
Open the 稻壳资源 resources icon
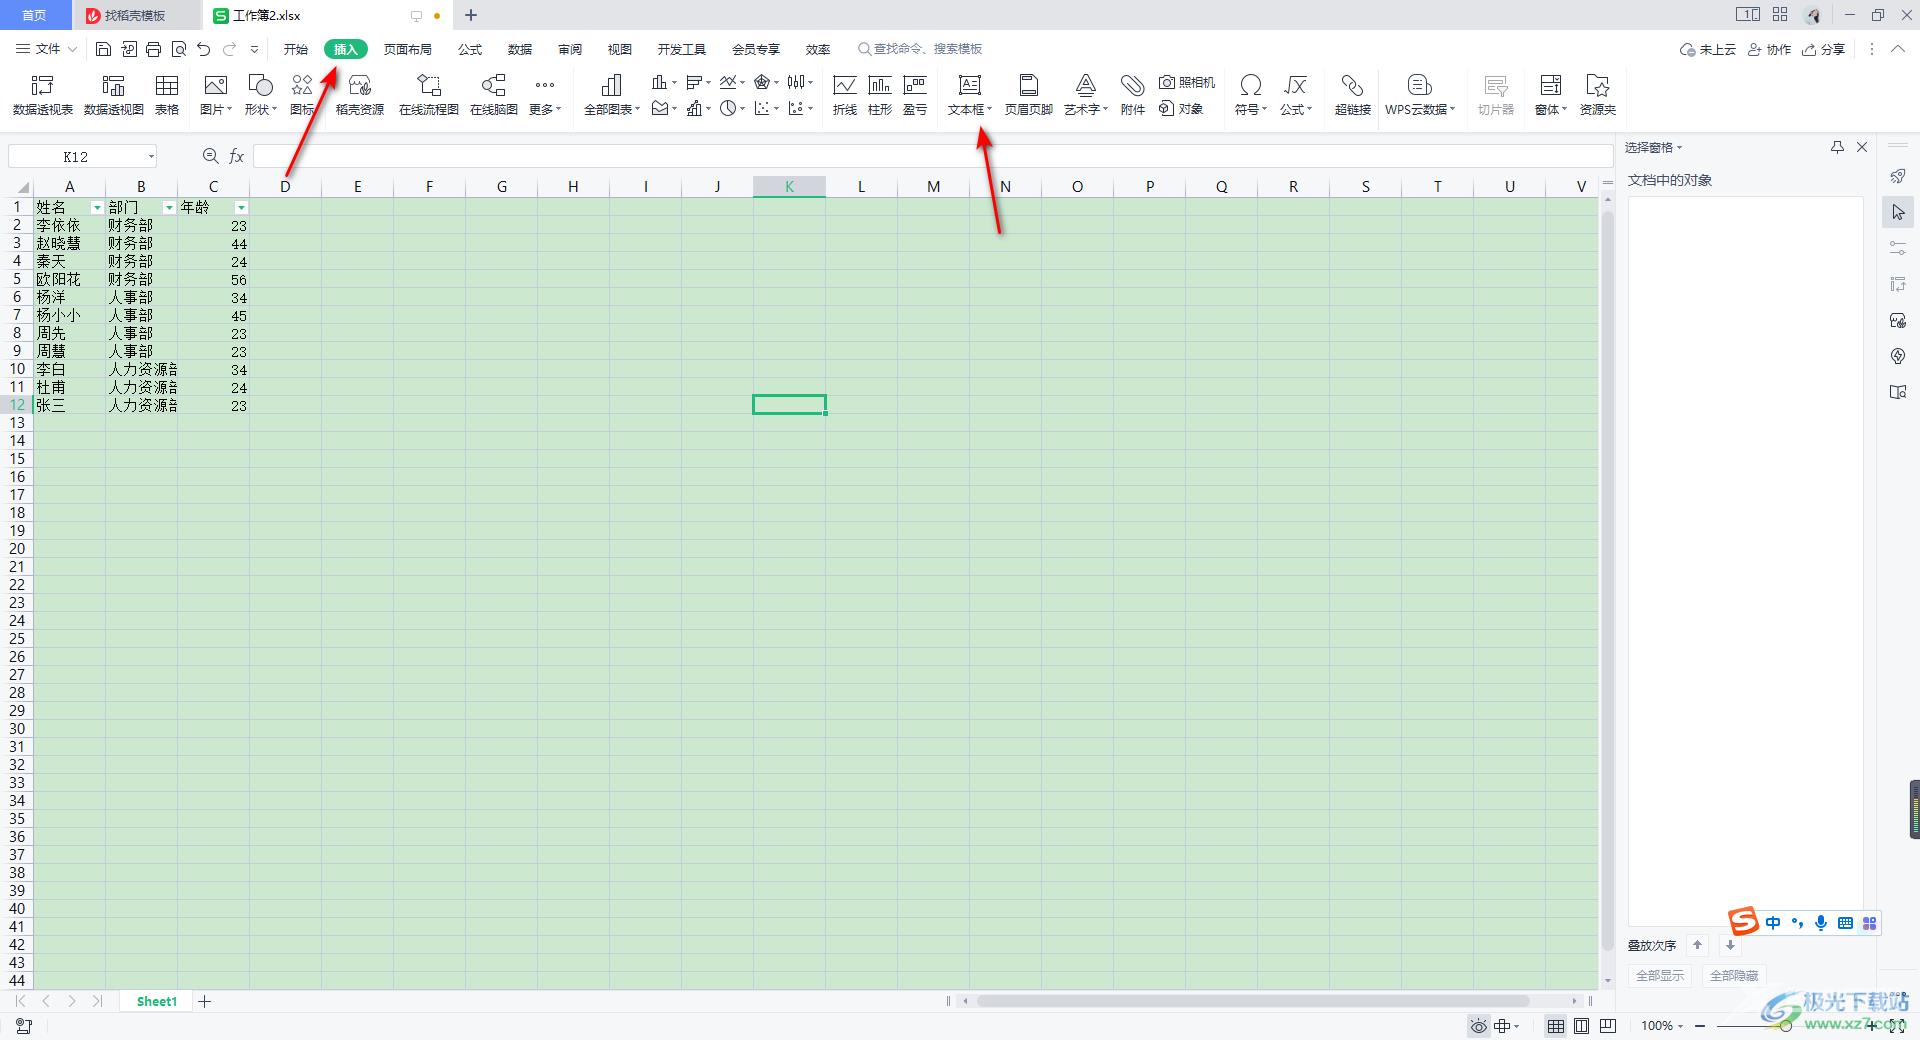(x=360, y=95)
